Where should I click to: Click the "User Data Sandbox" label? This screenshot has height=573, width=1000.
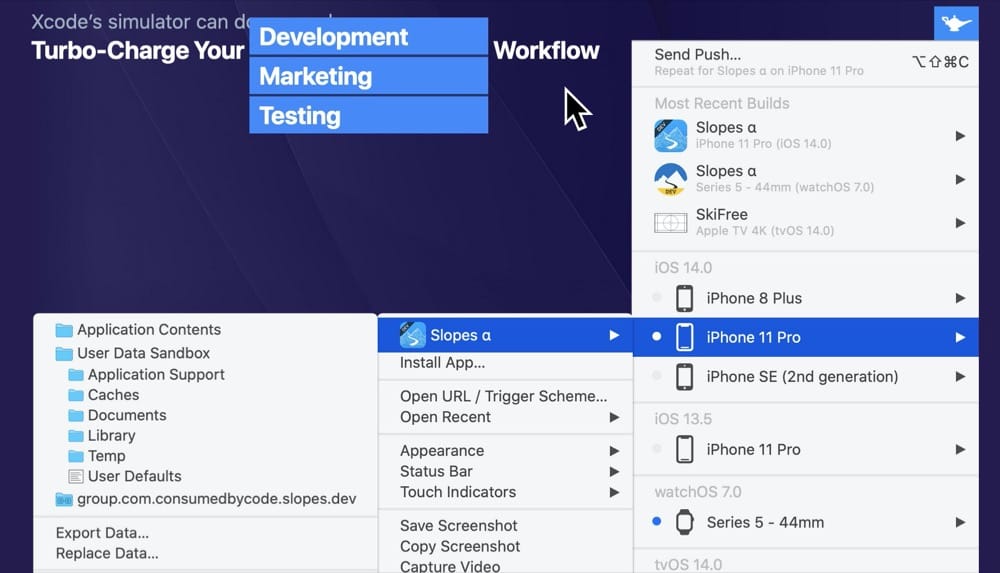[143, 353]
